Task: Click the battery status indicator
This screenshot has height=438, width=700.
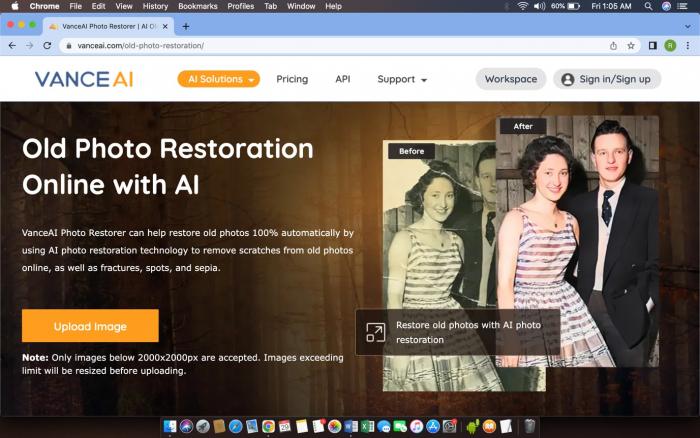Action: [565, 6]
